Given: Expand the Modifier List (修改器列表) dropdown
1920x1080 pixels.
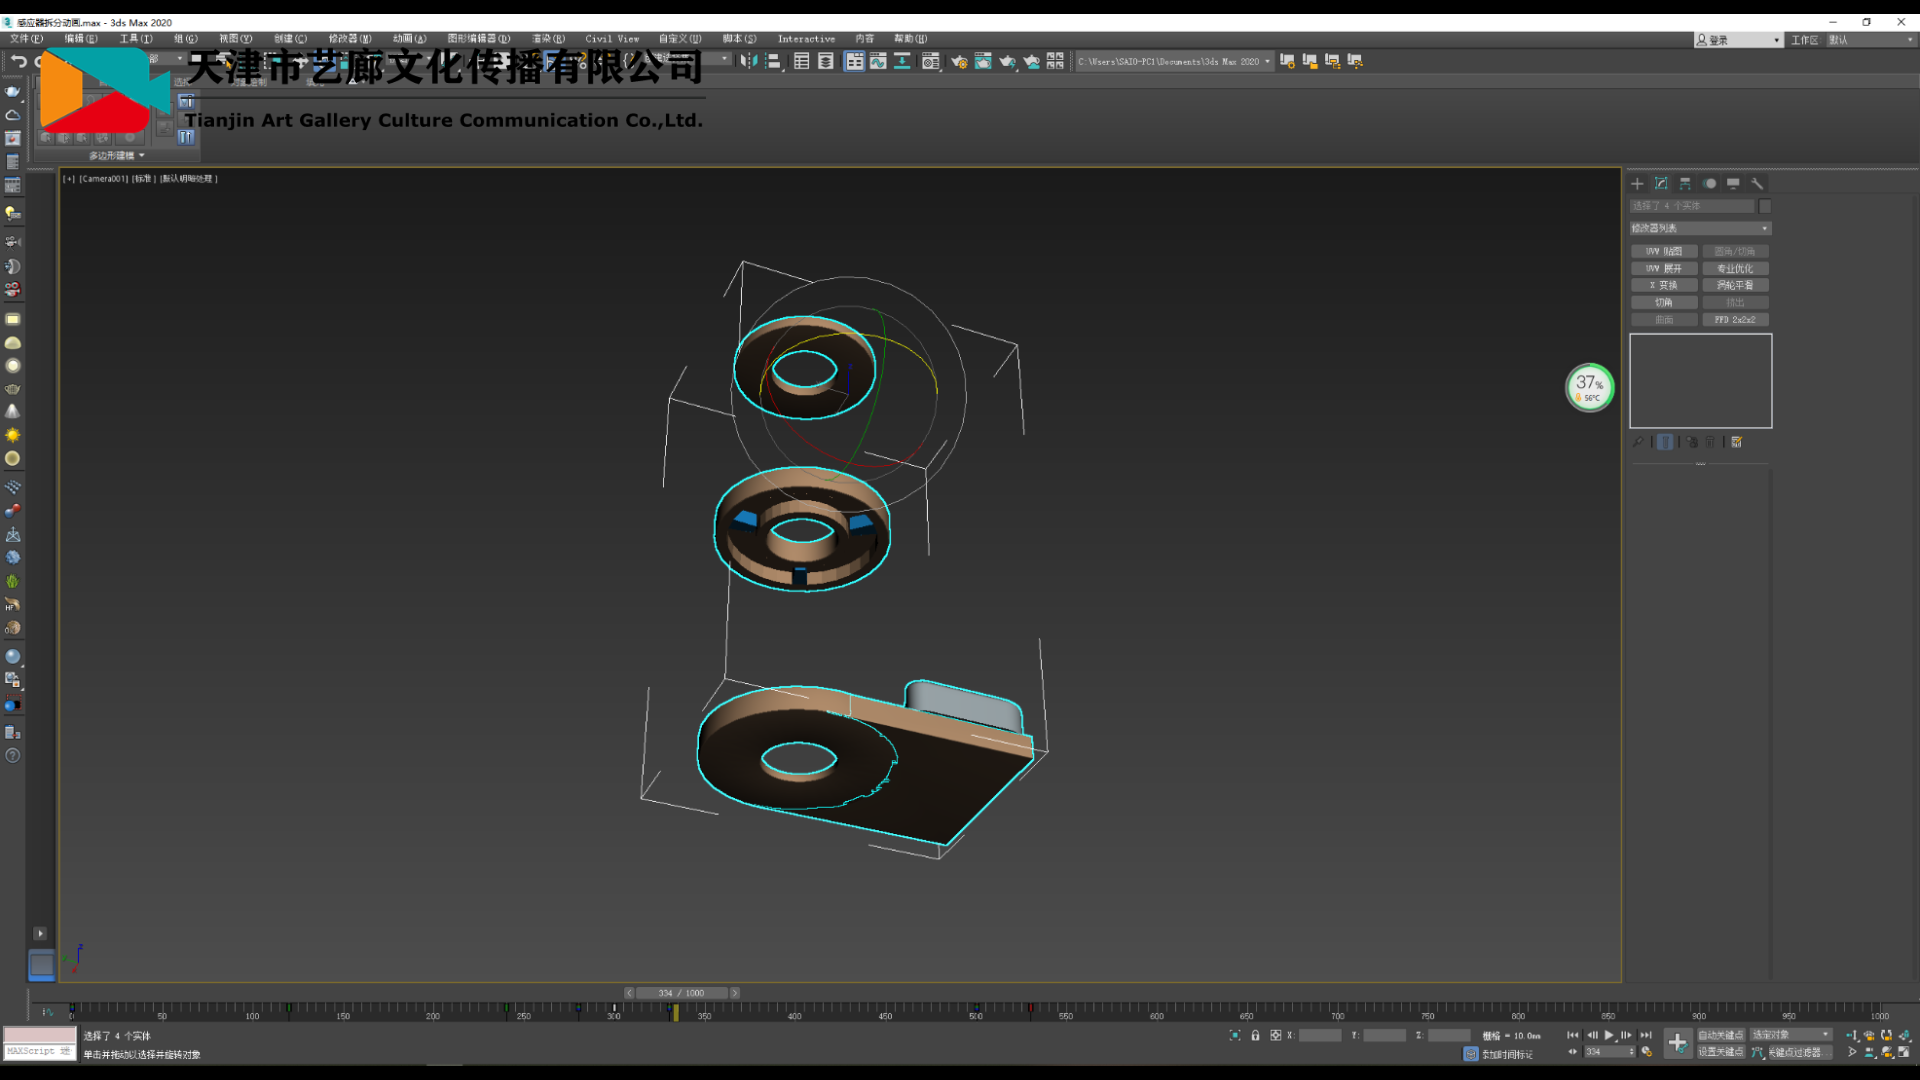Looking at the screenshot, I should [x=1700, y=228].
